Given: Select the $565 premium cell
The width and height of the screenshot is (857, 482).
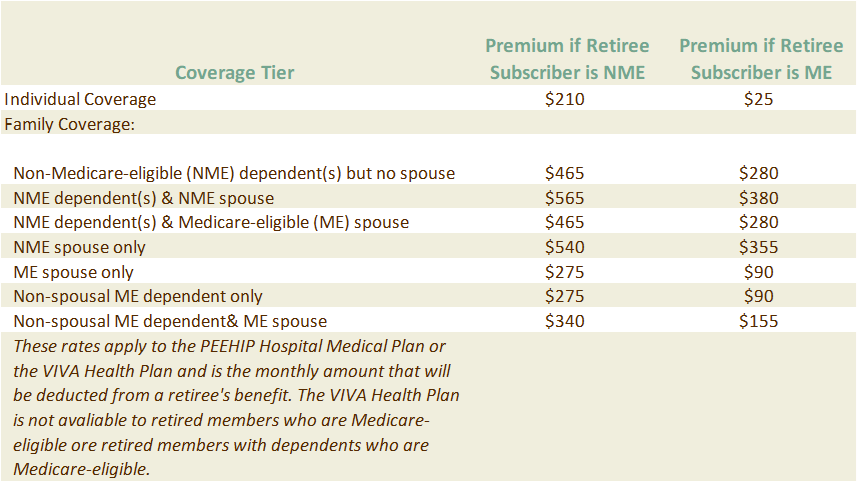Looking at the screenshot, I should 565,198.
